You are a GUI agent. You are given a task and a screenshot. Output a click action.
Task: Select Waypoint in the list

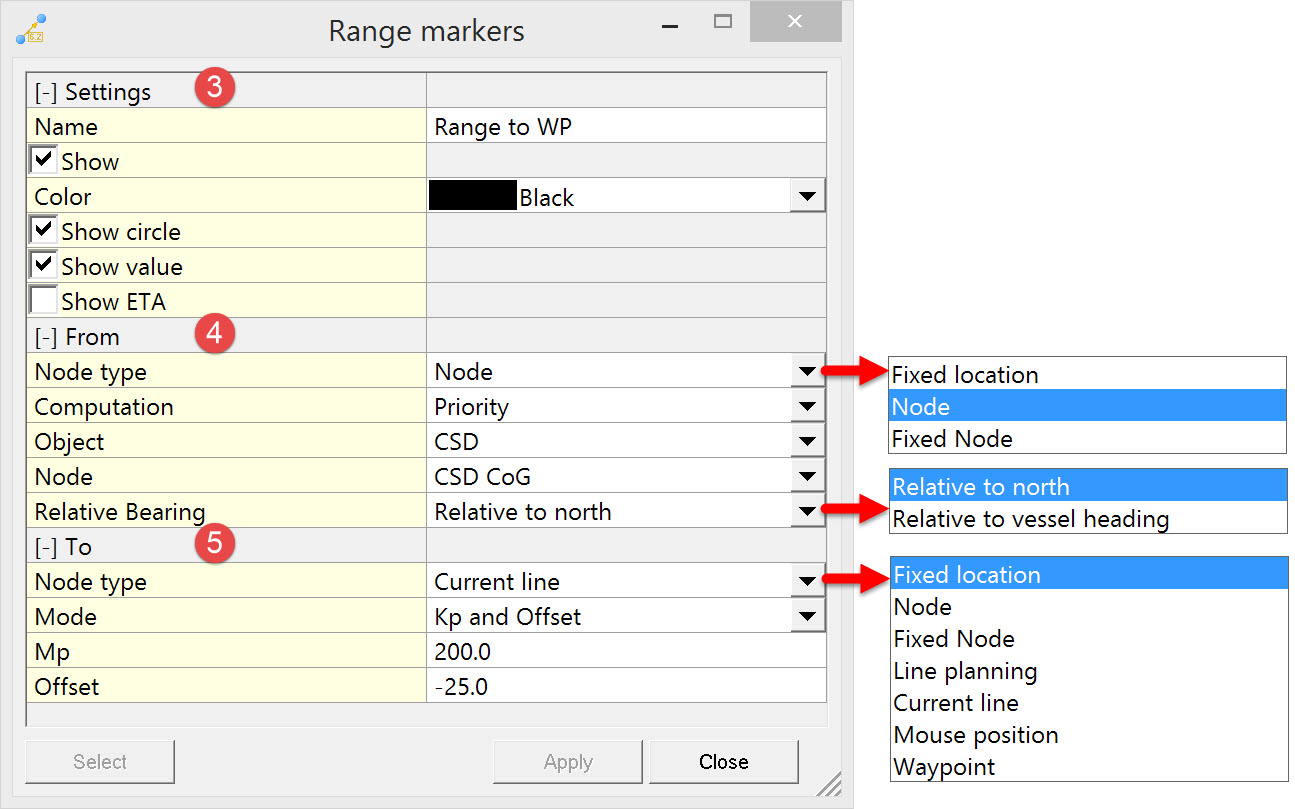[944, 767]
